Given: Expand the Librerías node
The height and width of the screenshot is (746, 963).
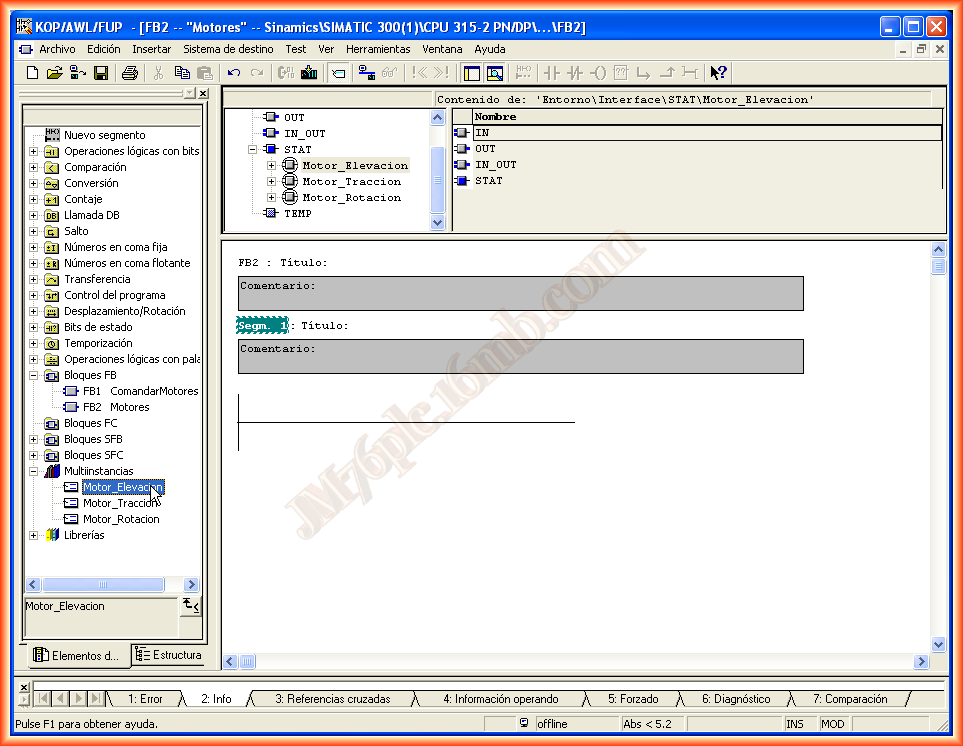Looking at the screenshot, I should pyautogui.click(x=33, y=535).
